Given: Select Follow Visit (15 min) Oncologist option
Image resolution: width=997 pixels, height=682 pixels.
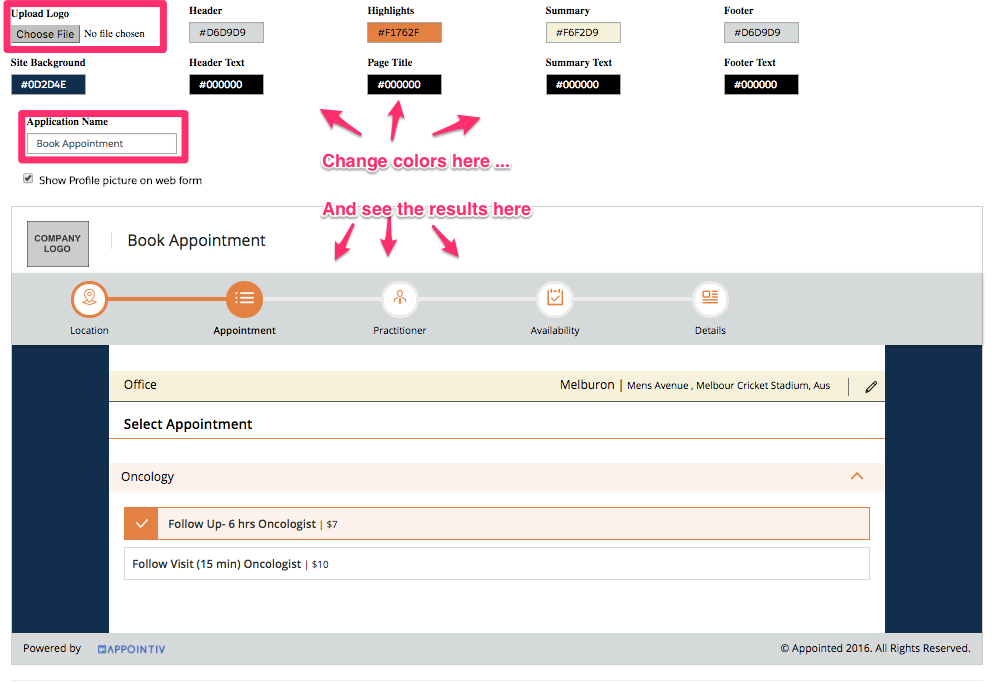Looking at the screenshot, I should pos(497,564).
